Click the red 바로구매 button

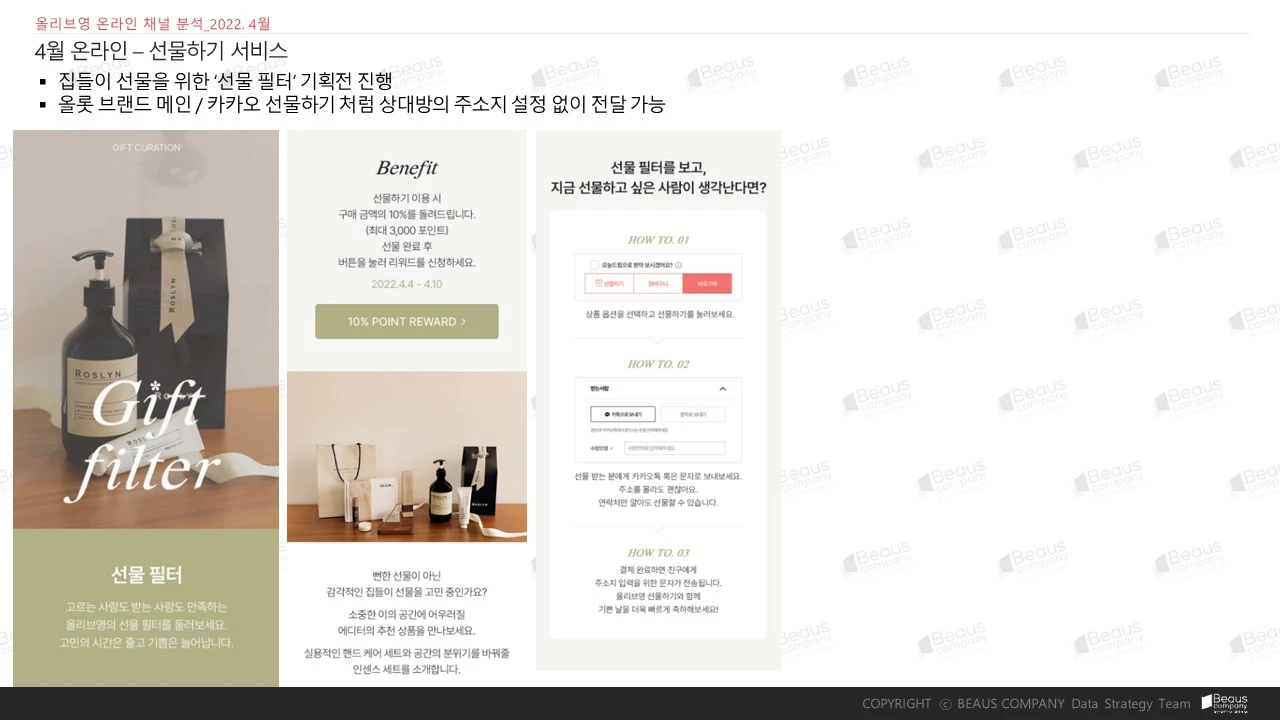point(707,284)
